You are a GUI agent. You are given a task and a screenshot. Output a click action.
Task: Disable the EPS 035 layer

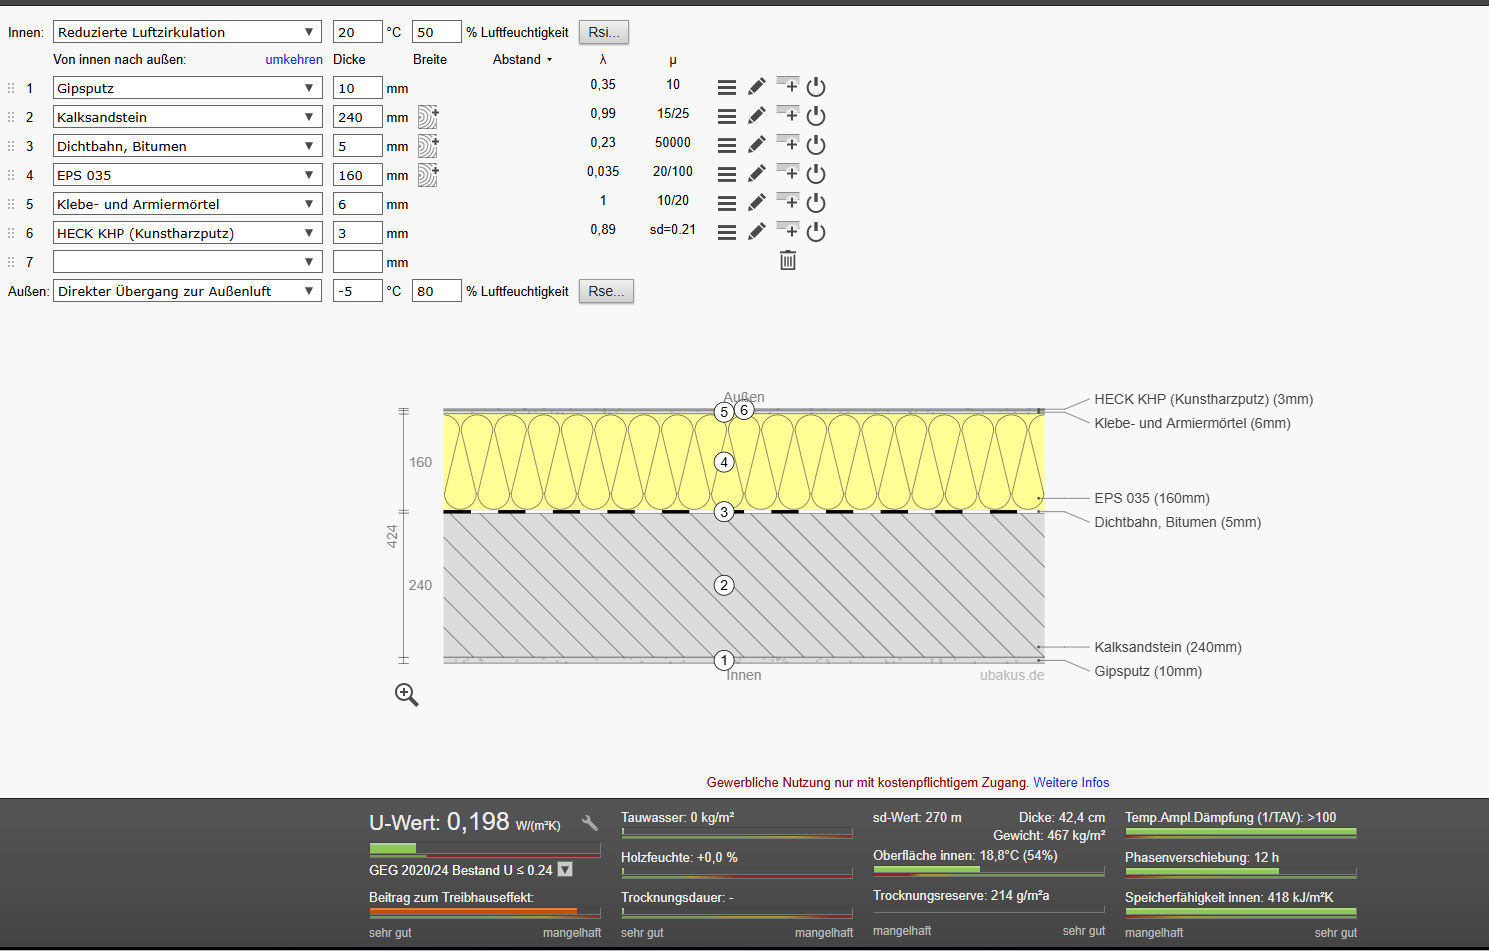[x=816, y=174]
